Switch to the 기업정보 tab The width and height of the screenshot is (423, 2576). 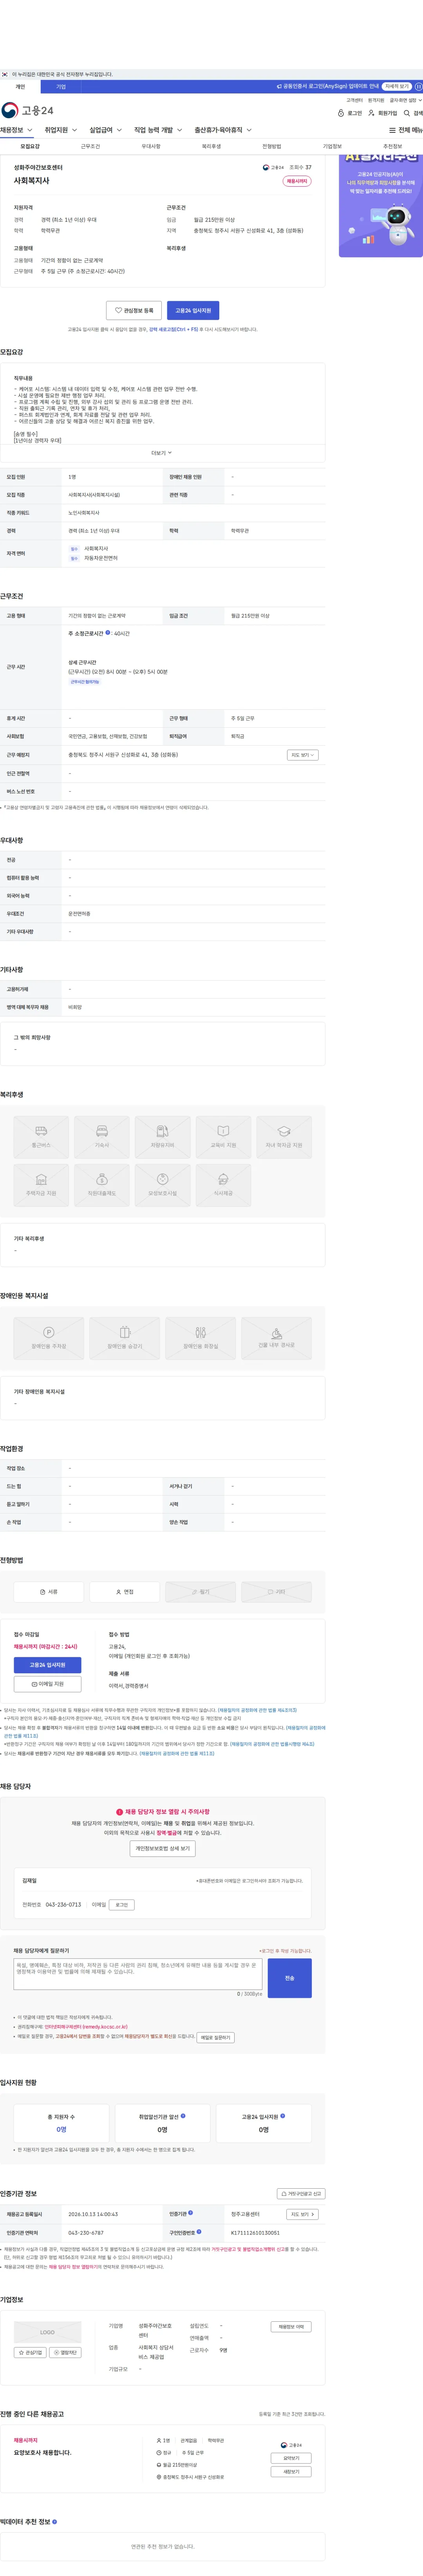[332, 146]
